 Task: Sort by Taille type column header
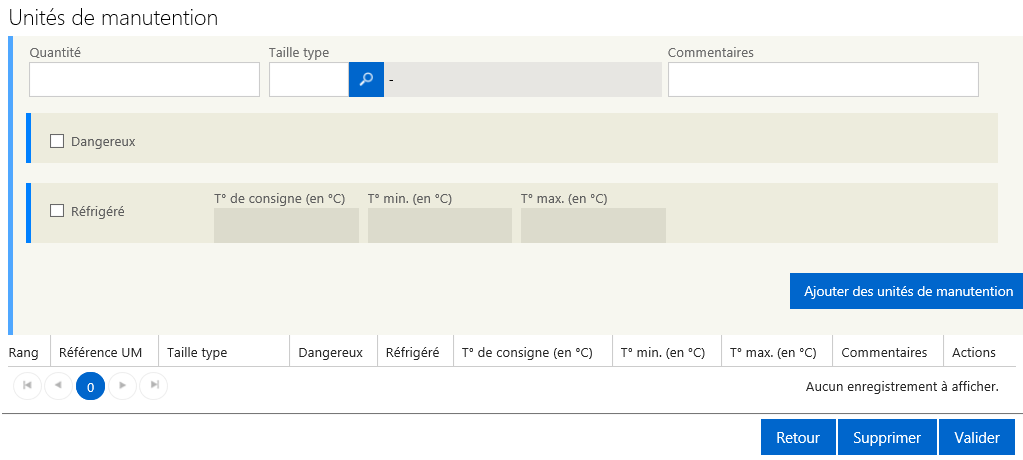[197, 353]
